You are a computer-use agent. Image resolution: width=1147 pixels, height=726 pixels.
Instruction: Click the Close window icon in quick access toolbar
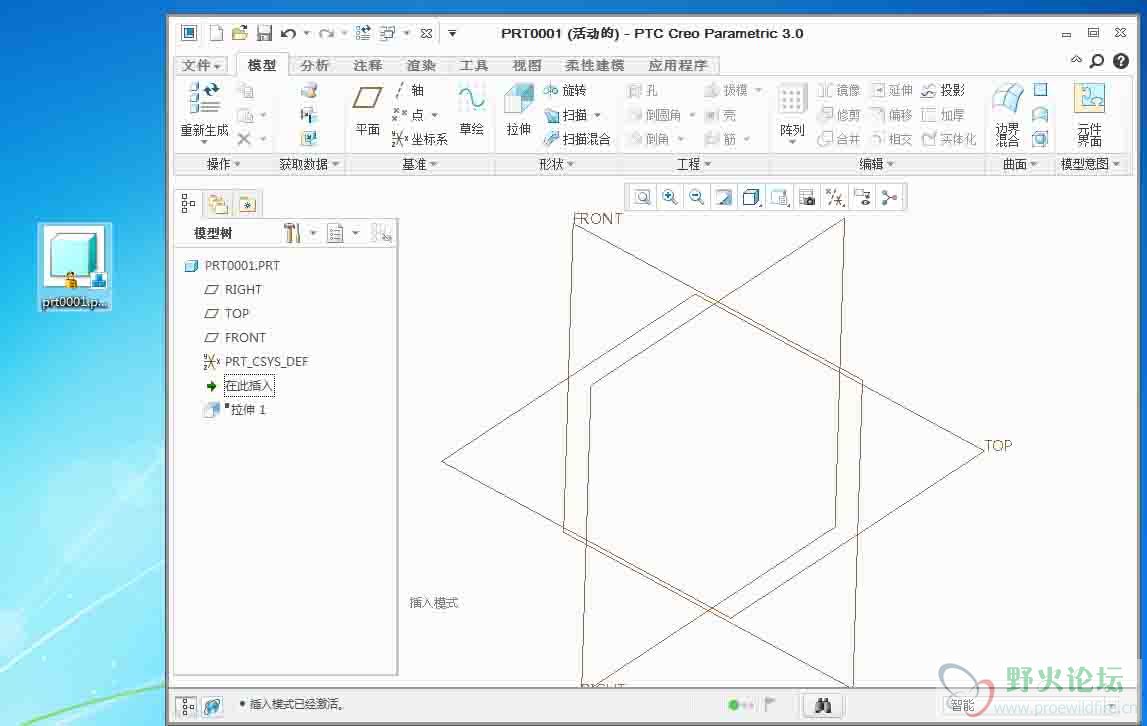pyautogui.click(x=426, y=33)
